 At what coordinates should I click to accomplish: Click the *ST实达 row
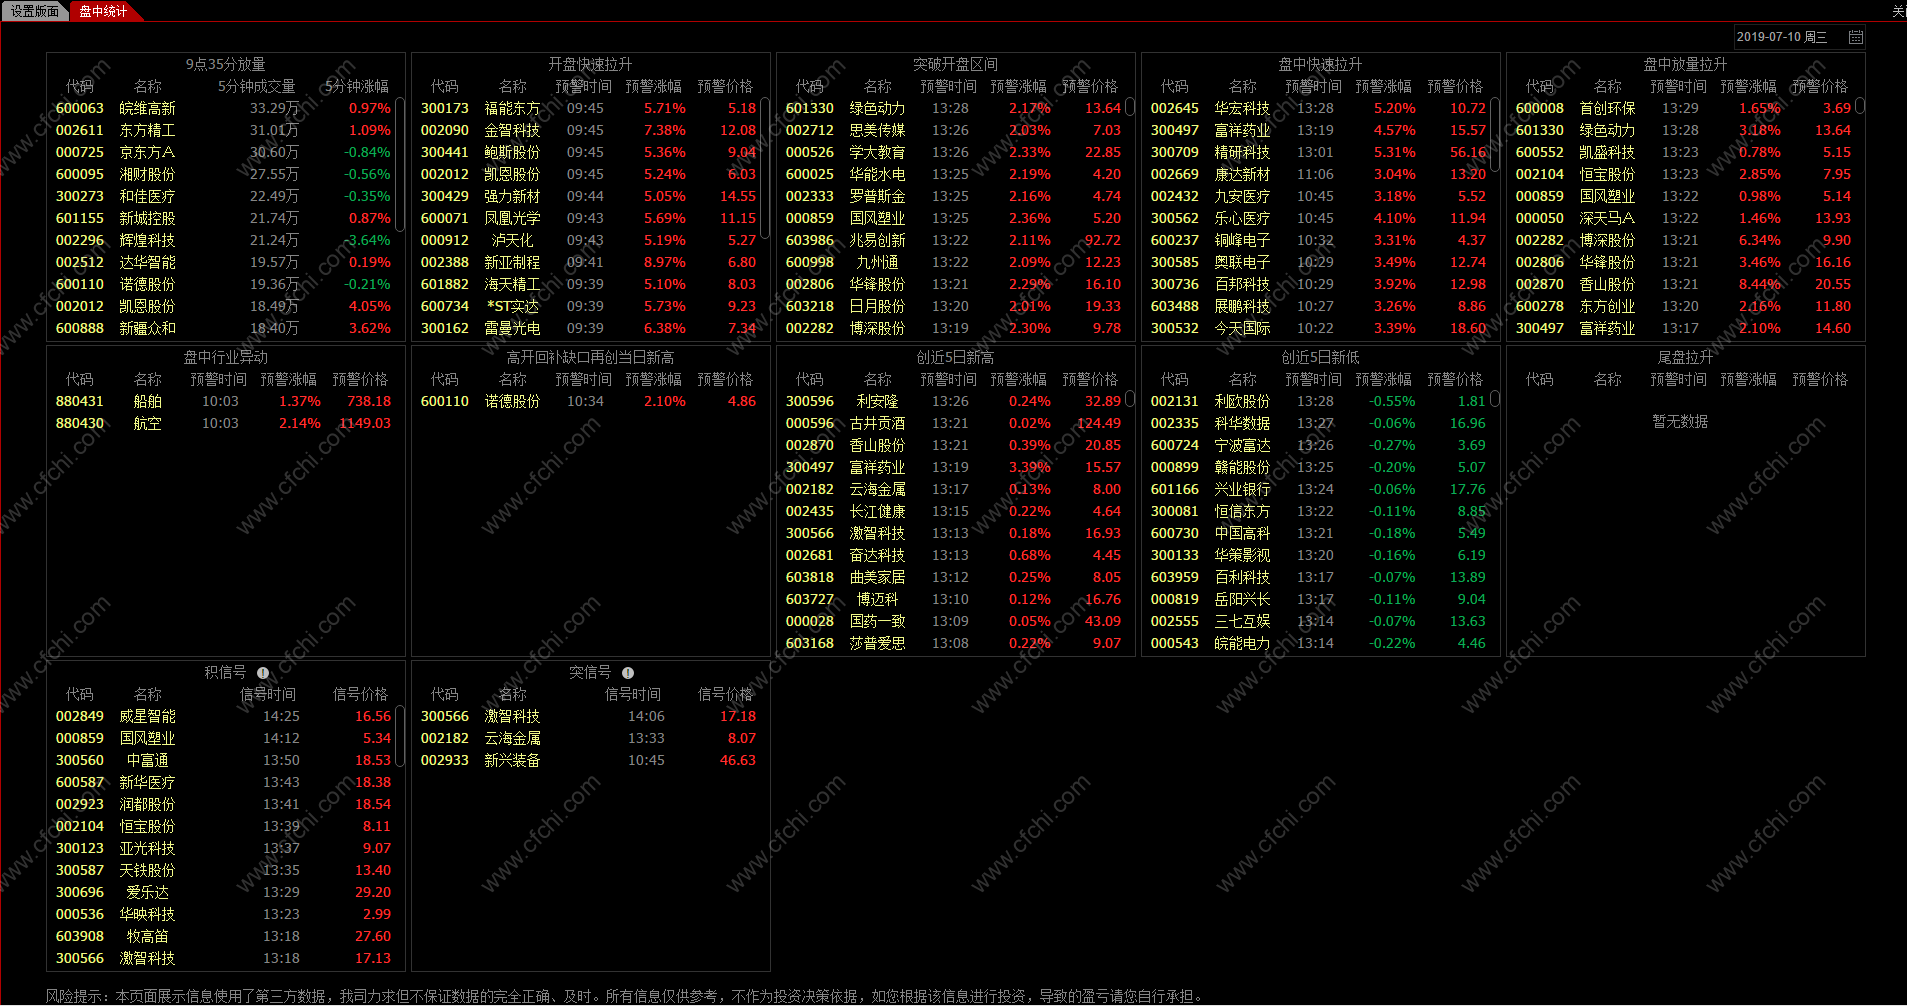pos(588,306)
